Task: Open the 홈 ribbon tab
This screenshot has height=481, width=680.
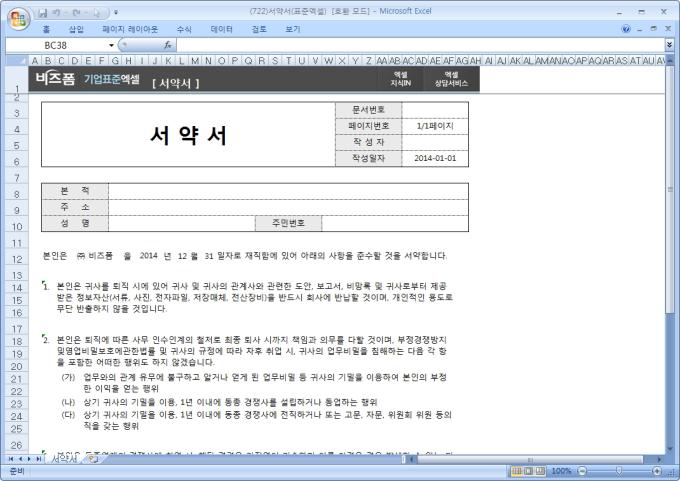Action: click(x=46, y=29)
